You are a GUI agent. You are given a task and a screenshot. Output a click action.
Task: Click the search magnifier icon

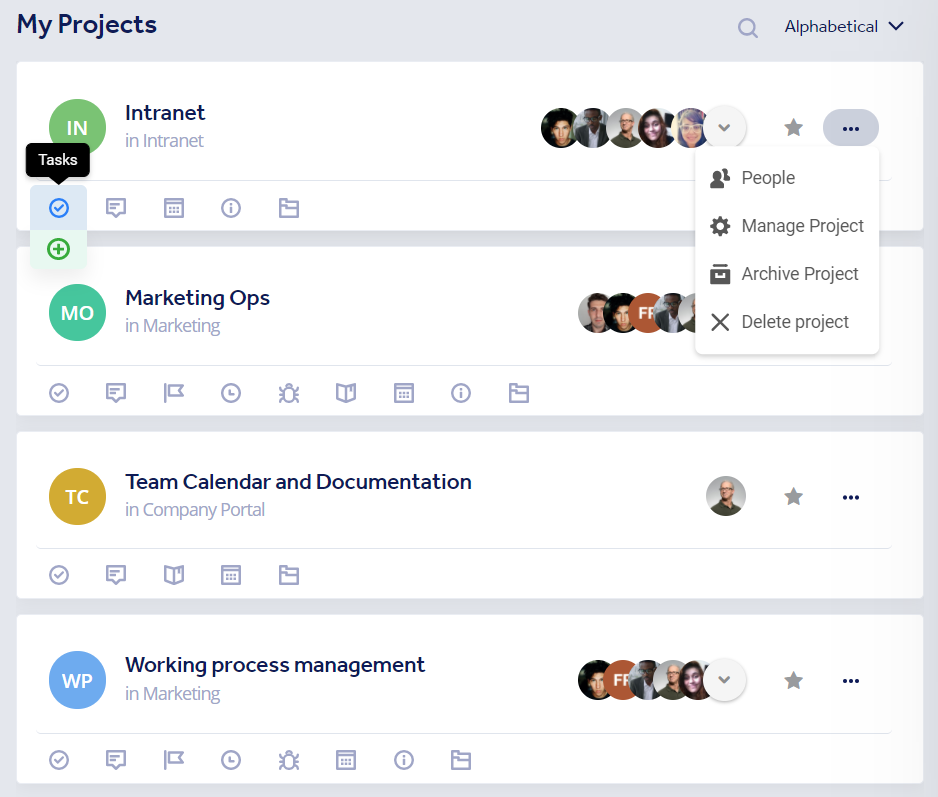(x=748, y=28)
